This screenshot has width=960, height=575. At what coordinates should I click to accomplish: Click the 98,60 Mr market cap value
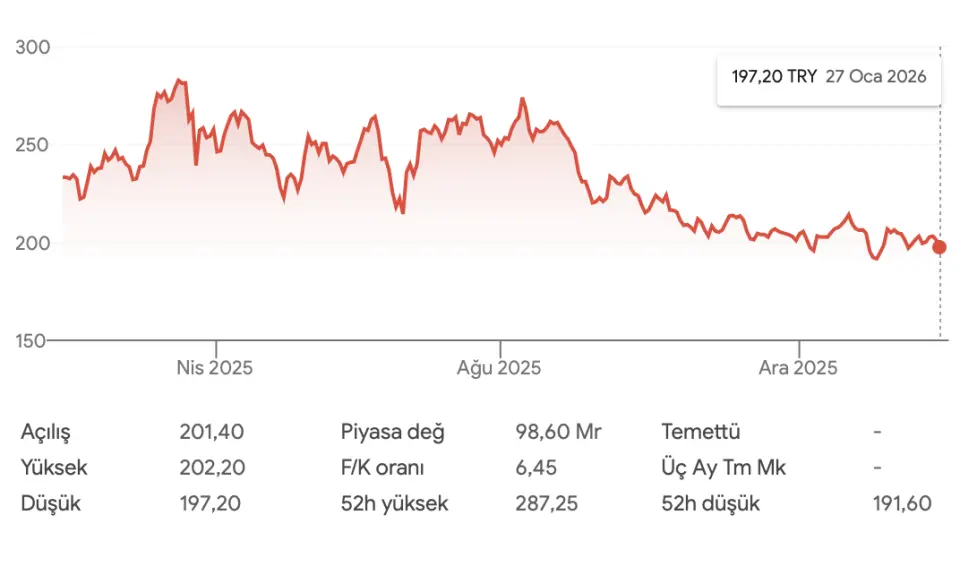(558, 432)
